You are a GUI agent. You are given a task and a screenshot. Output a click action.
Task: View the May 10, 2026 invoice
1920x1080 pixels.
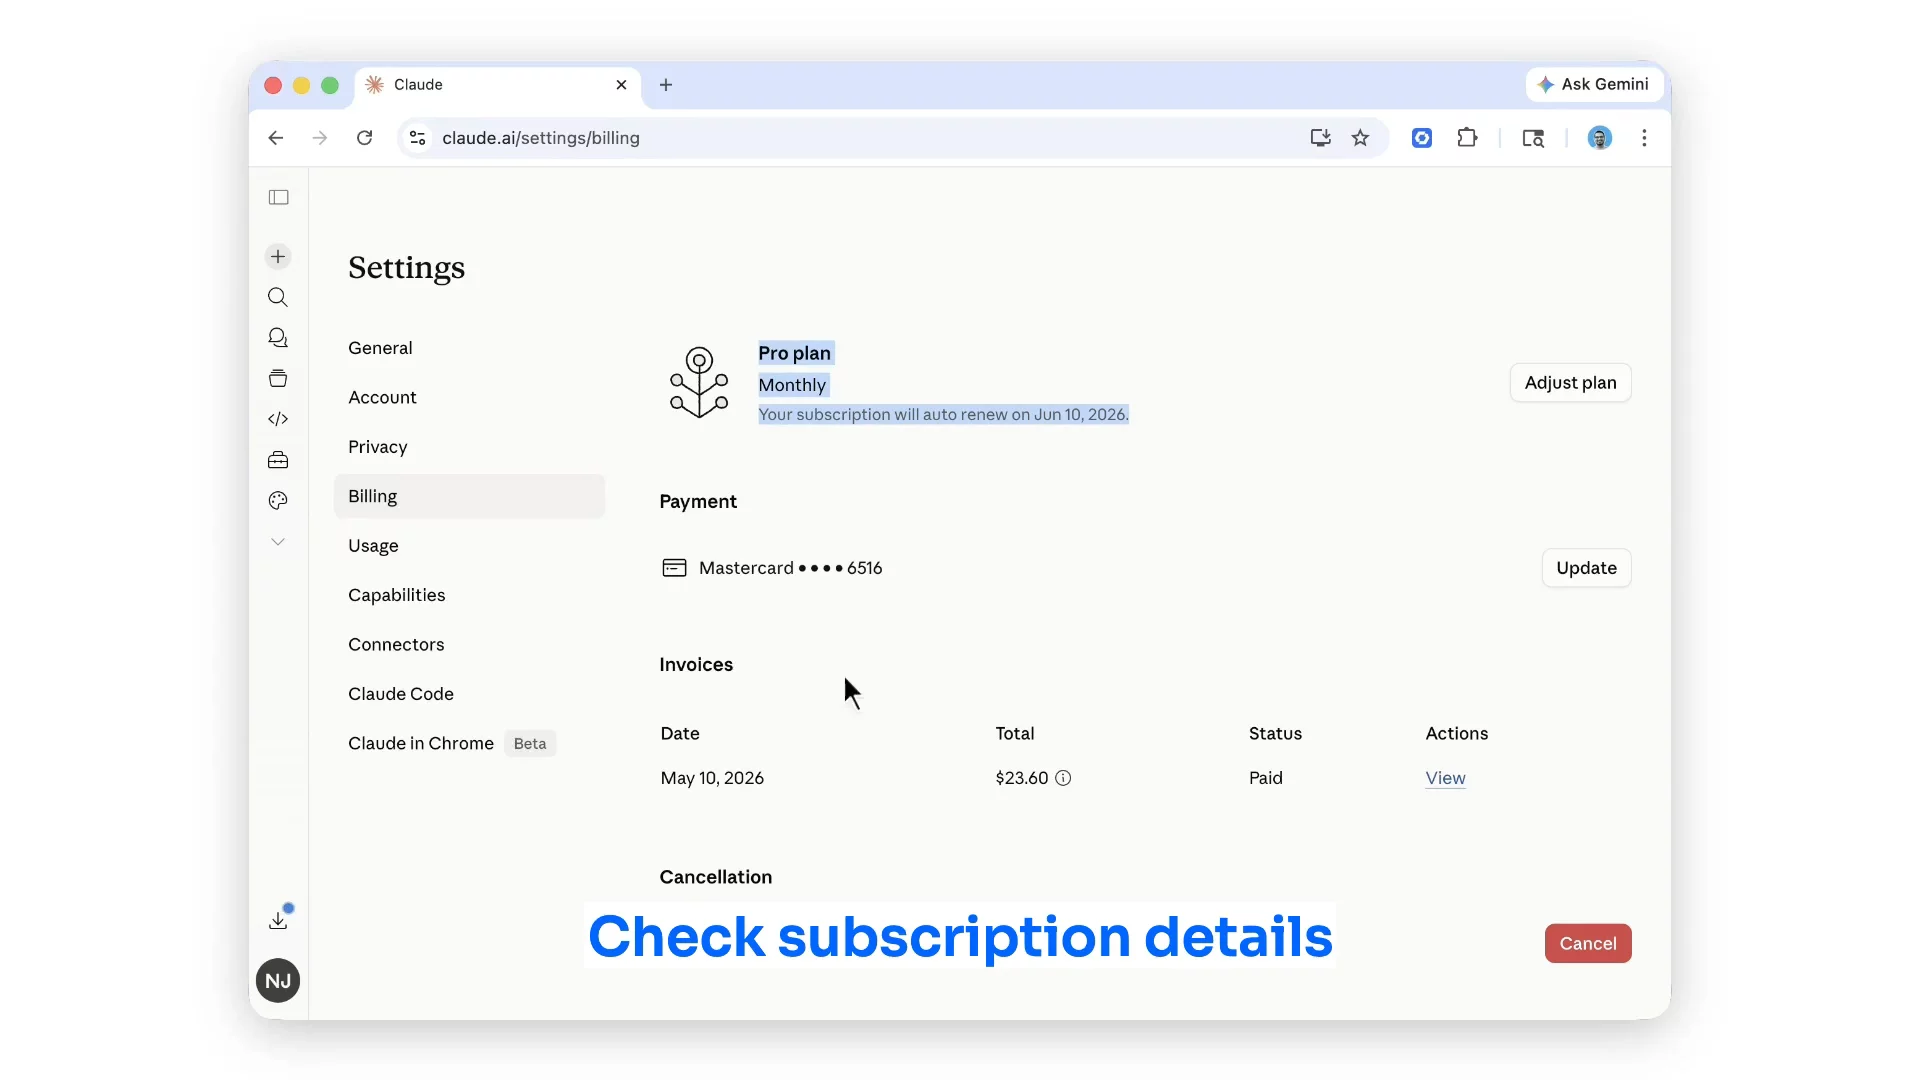[x=1445, y=778]
